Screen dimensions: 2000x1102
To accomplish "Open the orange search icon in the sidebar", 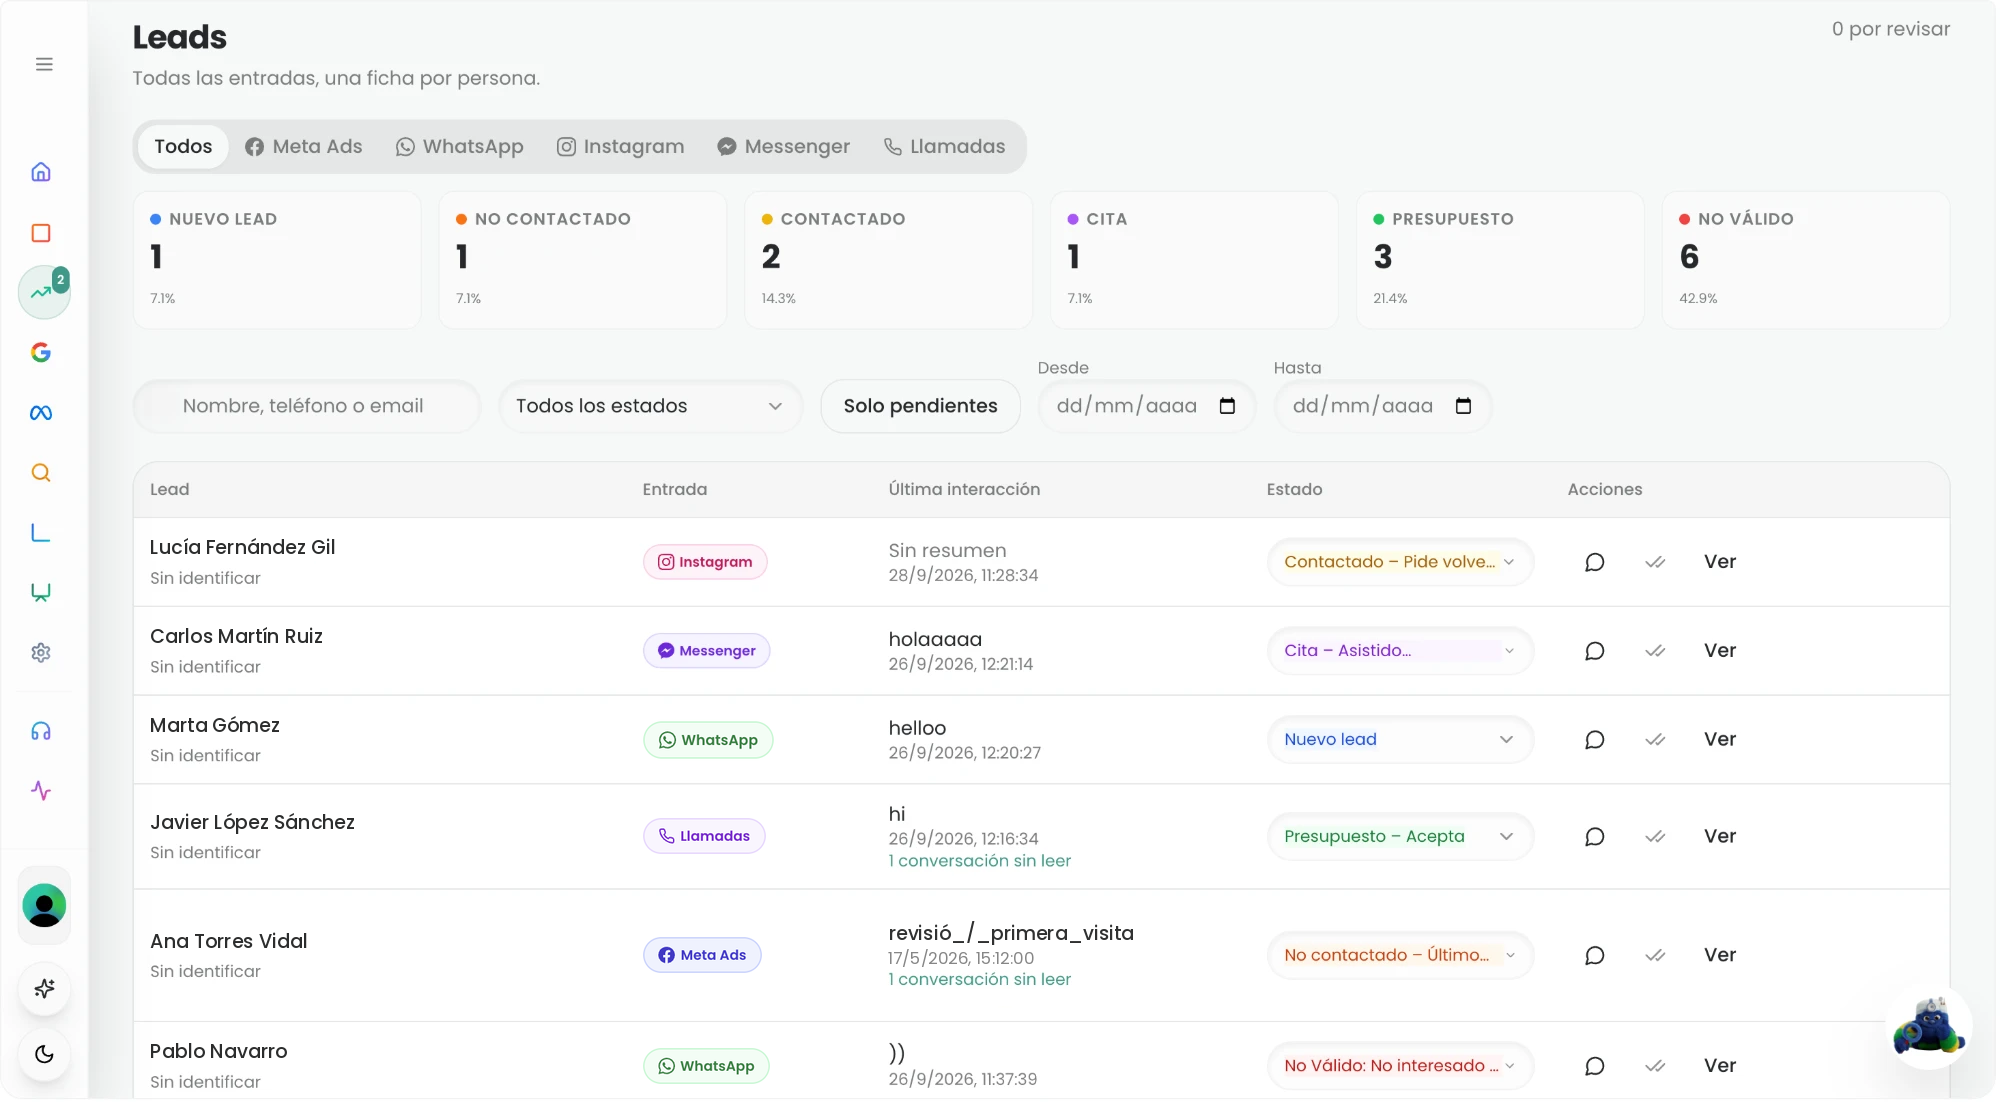I will pos(41,473).
